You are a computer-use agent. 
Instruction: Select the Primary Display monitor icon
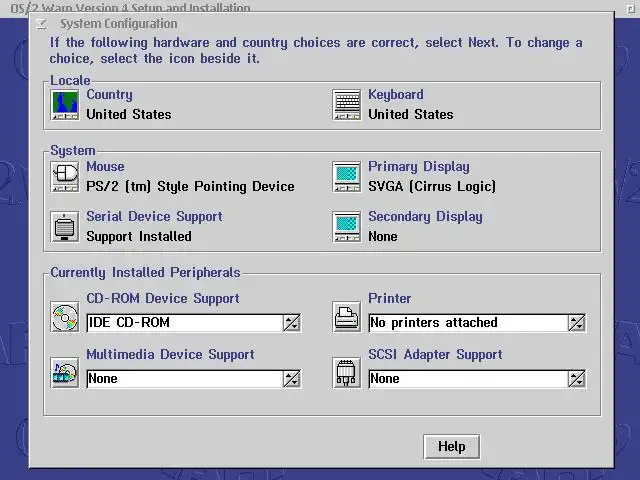pyautogui.click(x=347, y=177)
